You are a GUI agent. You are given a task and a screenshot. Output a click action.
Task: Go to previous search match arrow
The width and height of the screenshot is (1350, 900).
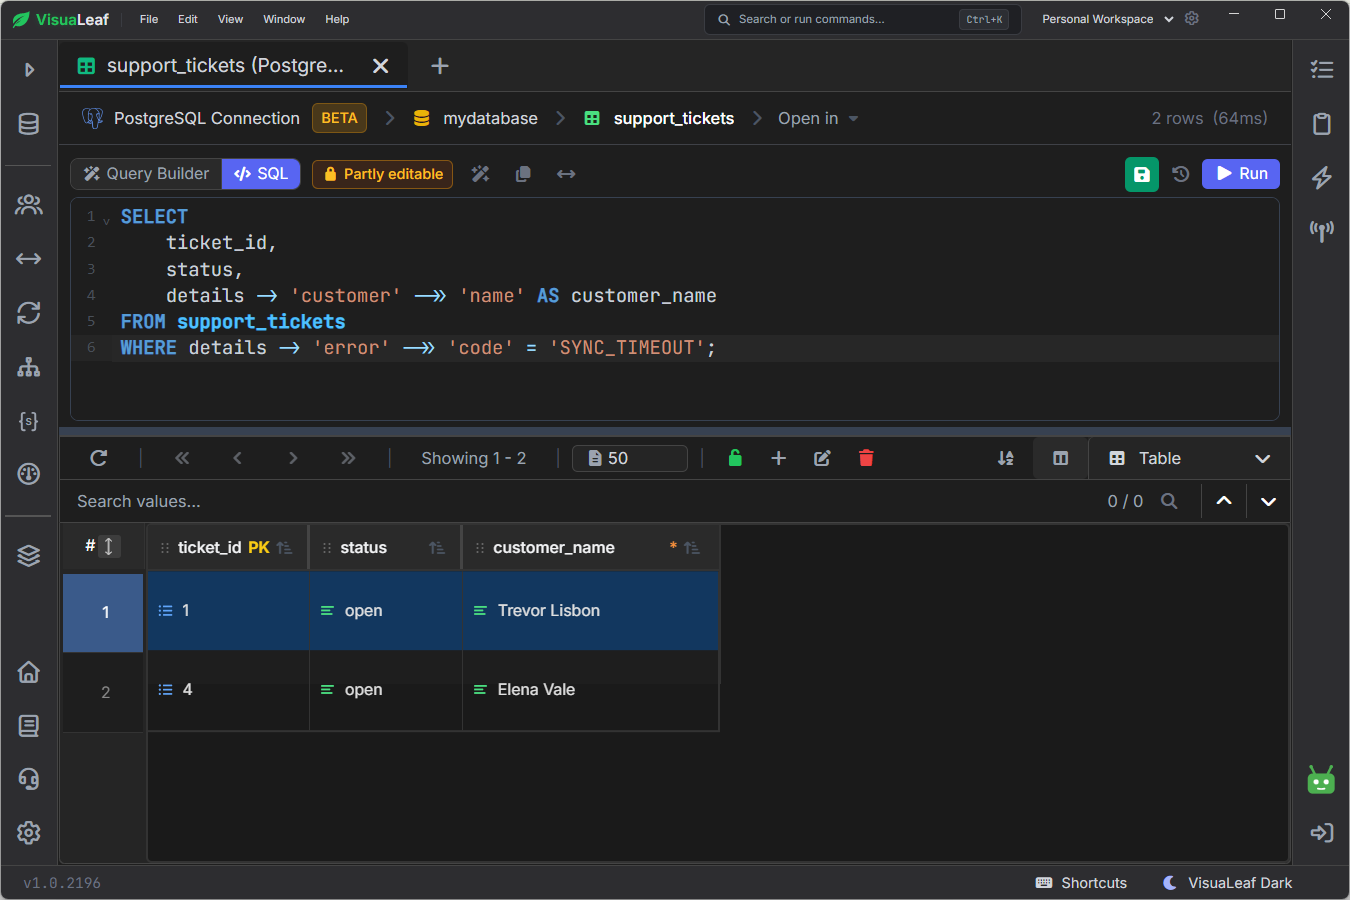coord(1224,501)
